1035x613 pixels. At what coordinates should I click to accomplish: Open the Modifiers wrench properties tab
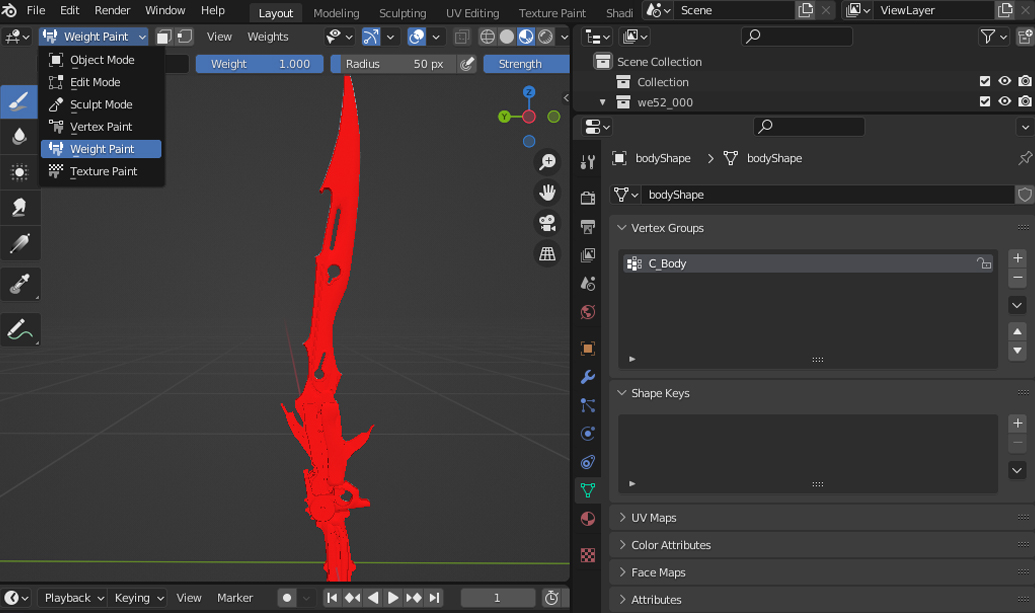tap(588, 377)
